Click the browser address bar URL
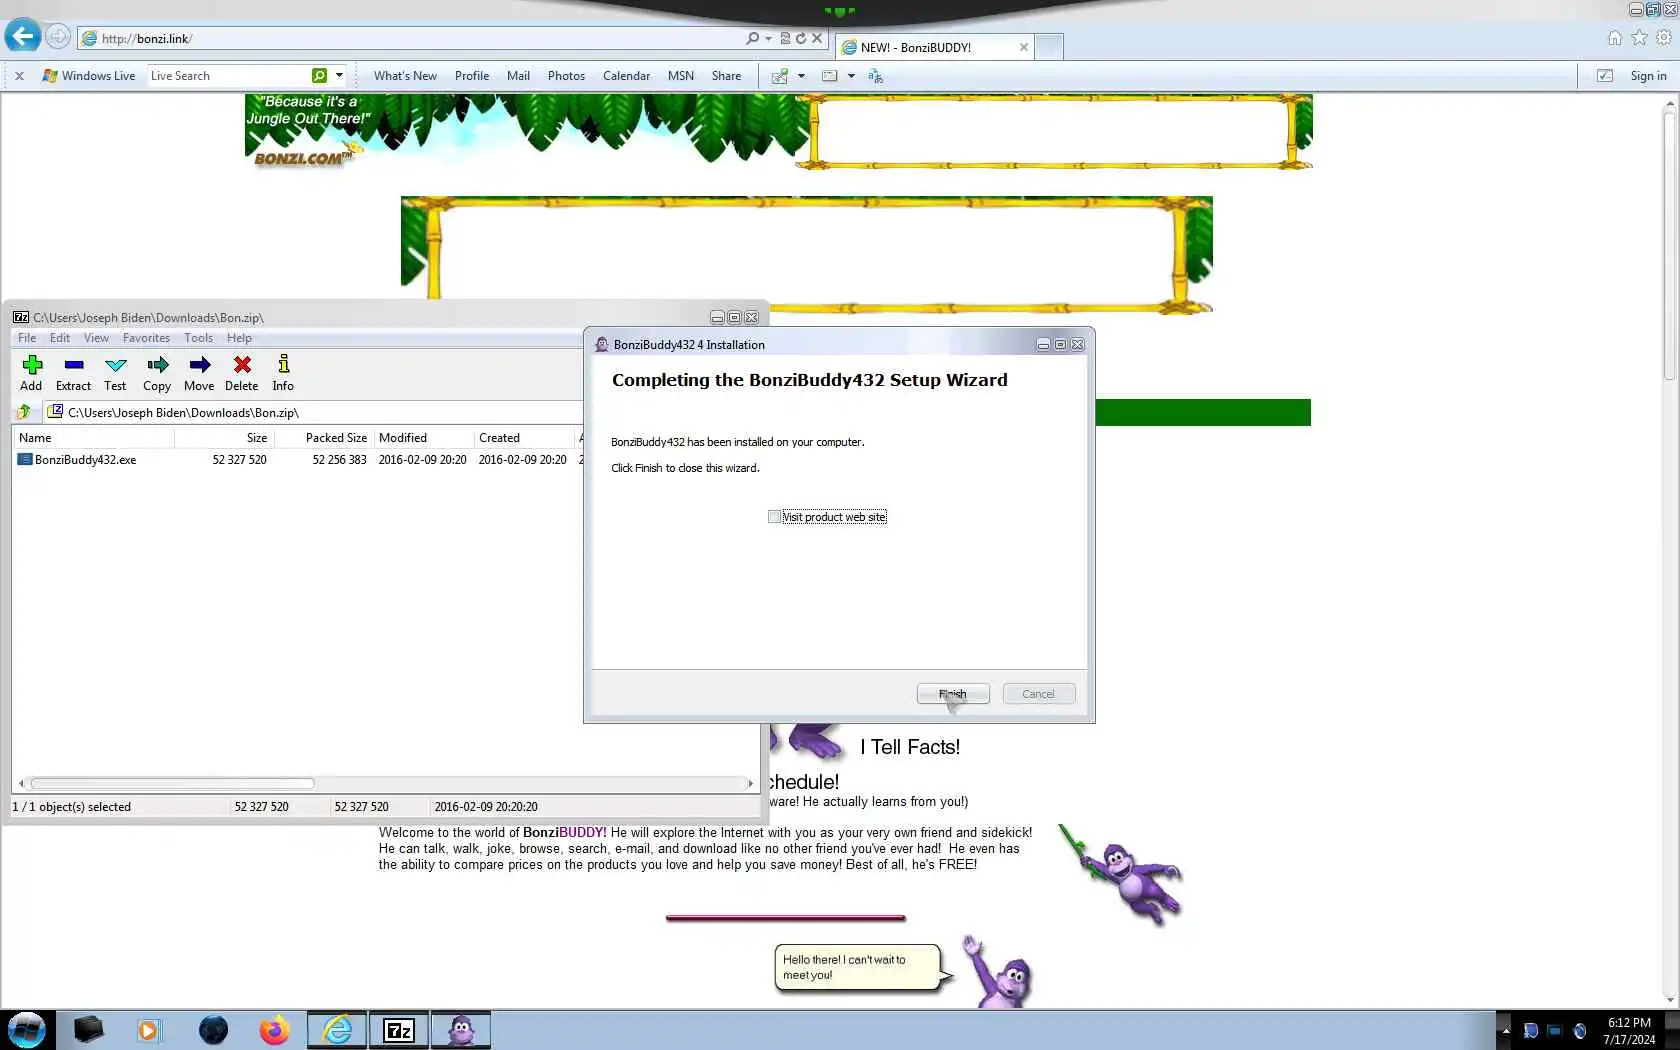The width and height of the screenshot is (1680, 1050). 147,38
